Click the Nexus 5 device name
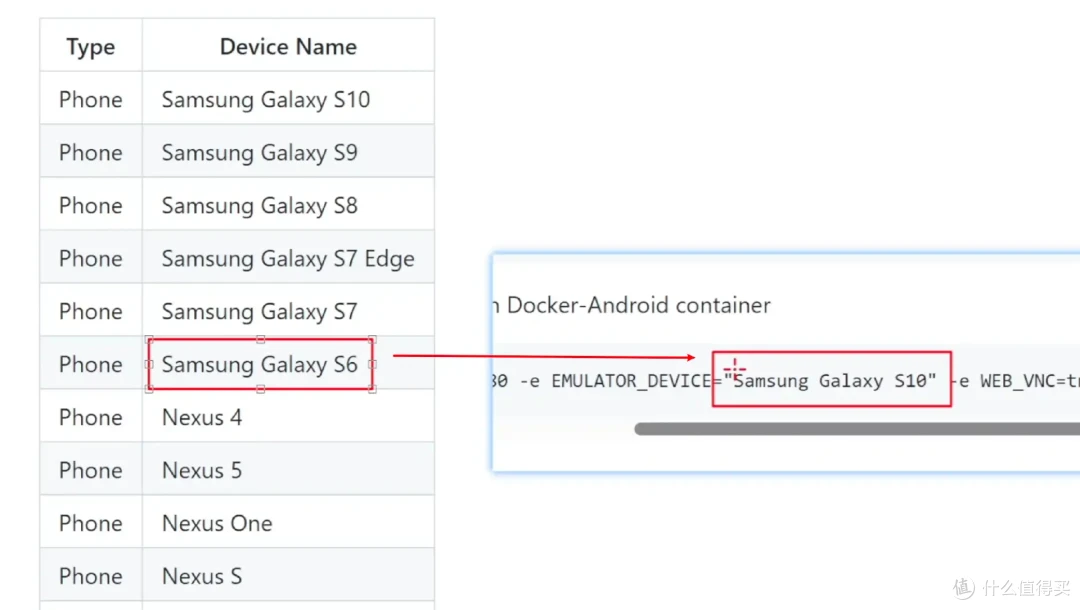Image resolution: width=1080 pixels, height=610 pixels. tap(202, 470)
